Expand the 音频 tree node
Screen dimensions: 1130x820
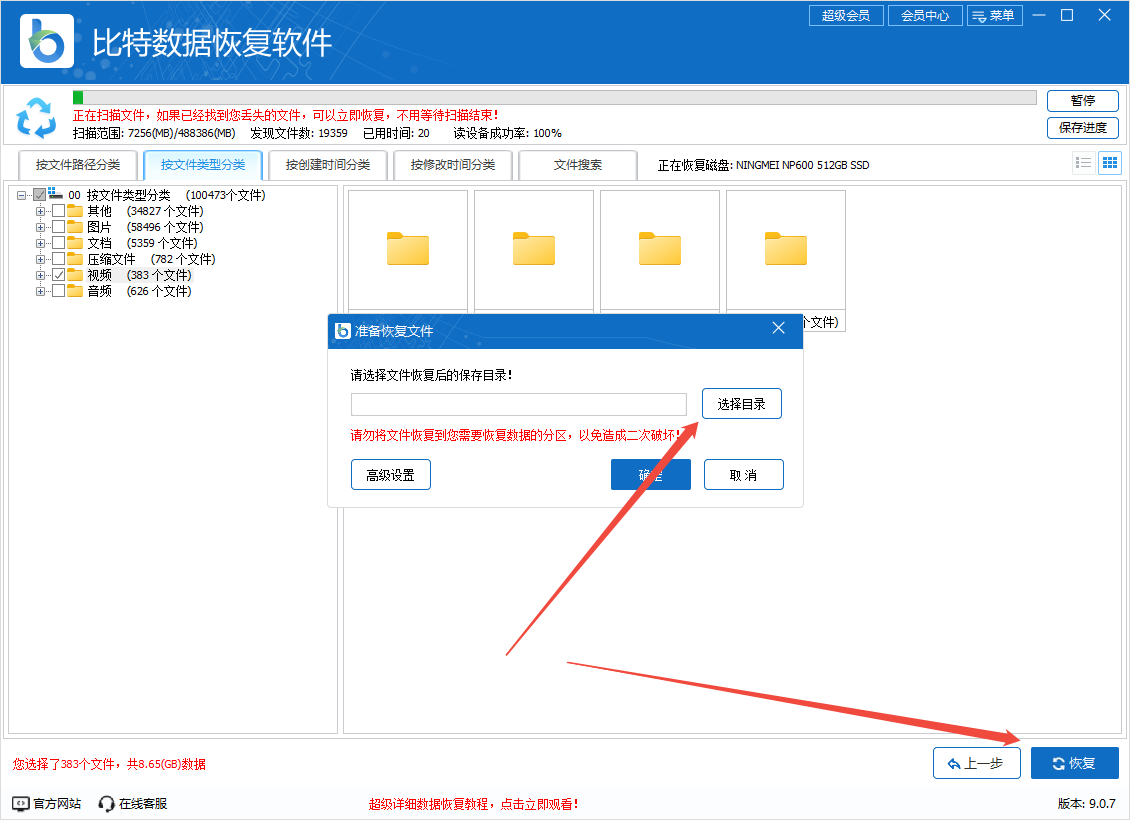[40, 291]
